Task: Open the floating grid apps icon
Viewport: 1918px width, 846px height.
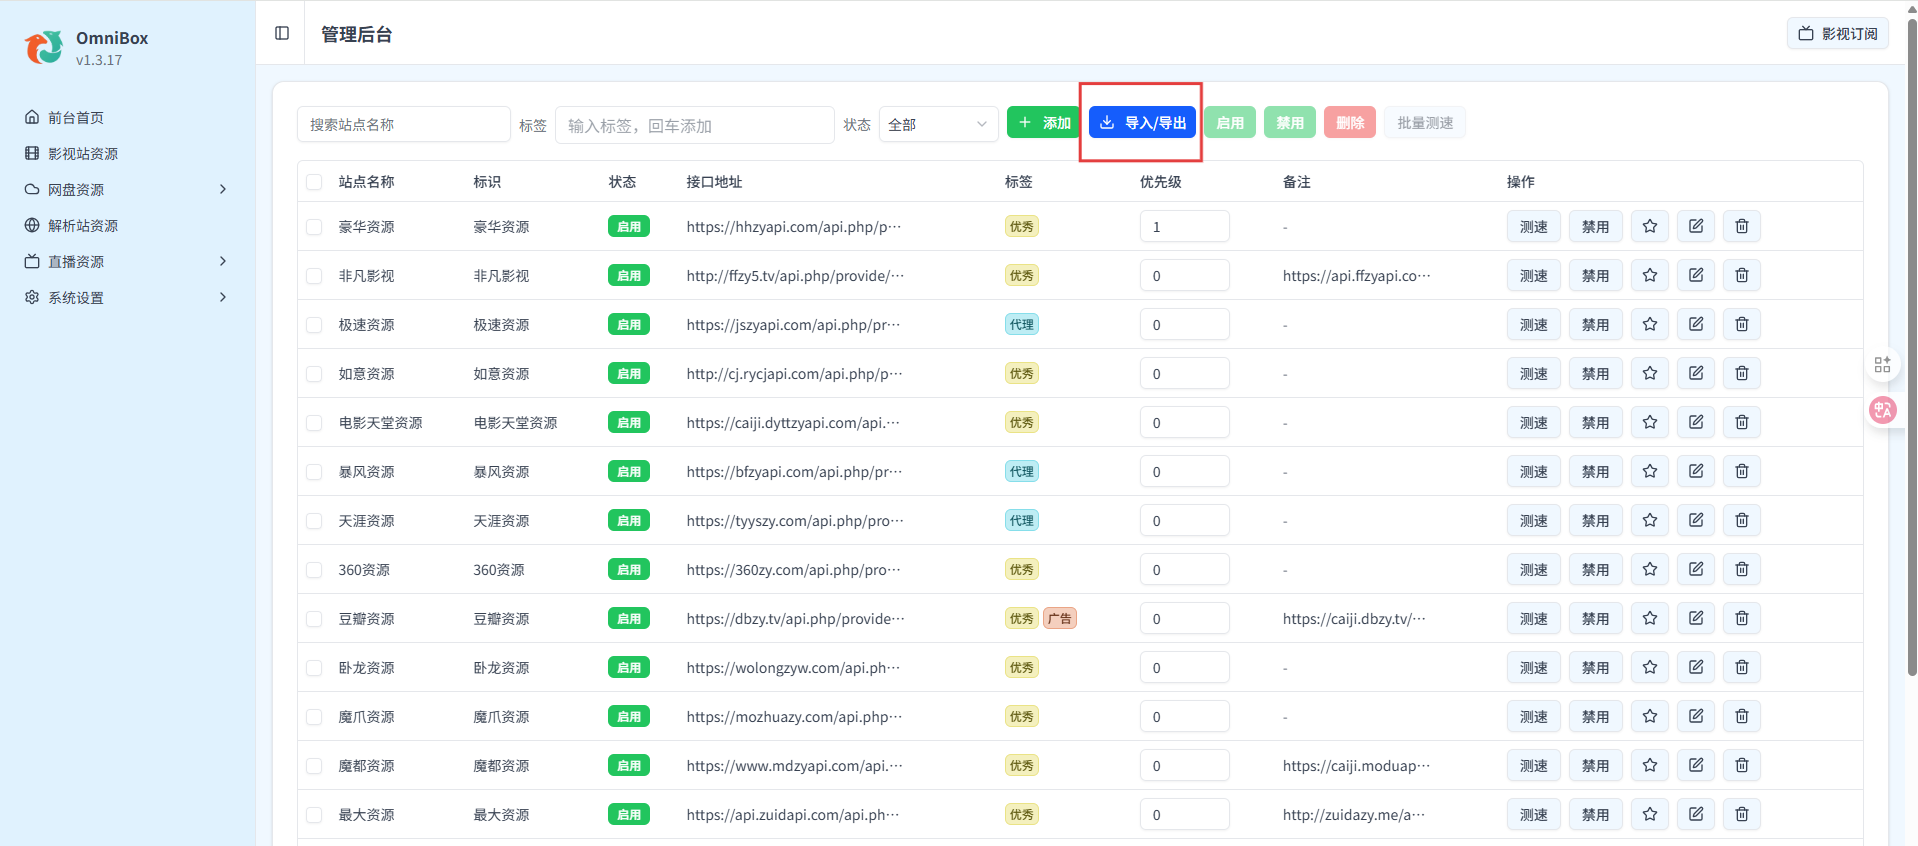Action: (1883, 365)
